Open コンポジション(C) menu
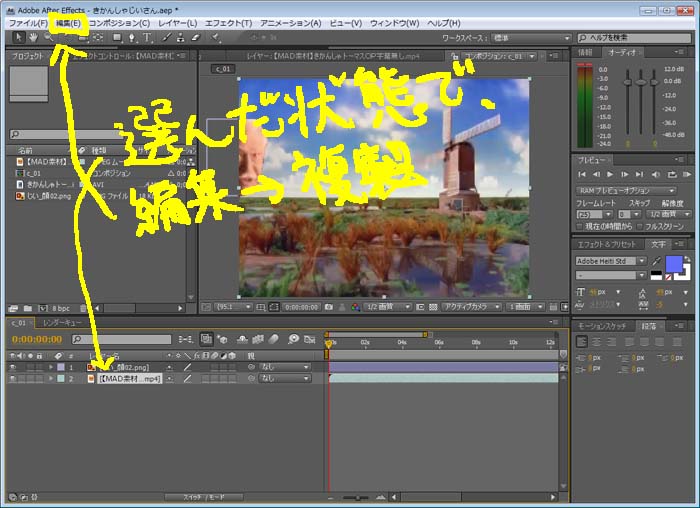 [119, 23]
